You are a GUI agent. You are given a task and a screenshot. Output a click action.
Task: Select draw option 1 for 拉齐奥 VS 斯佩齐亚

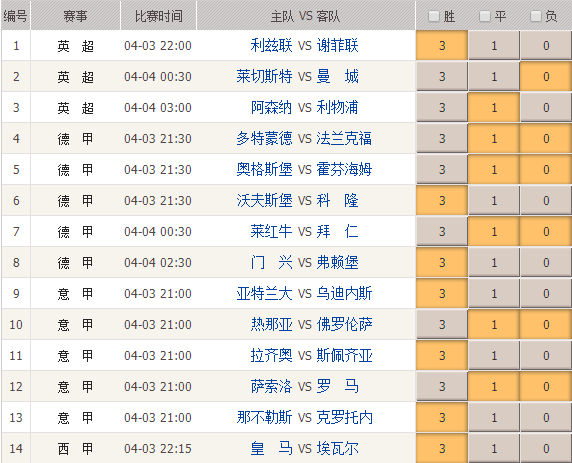[494, 356]
